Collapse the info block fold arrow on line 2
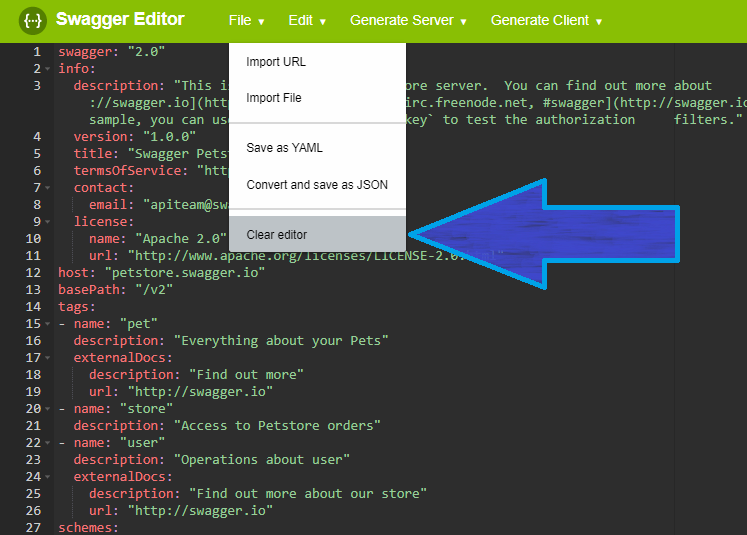747x535 pixels. click(x=48, y=69)
